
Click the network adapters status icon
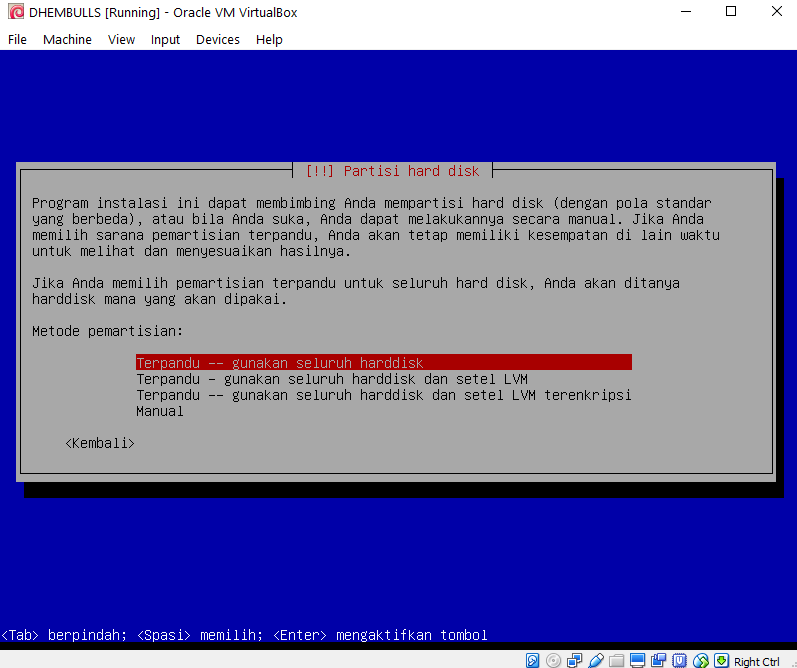[574, 660]
